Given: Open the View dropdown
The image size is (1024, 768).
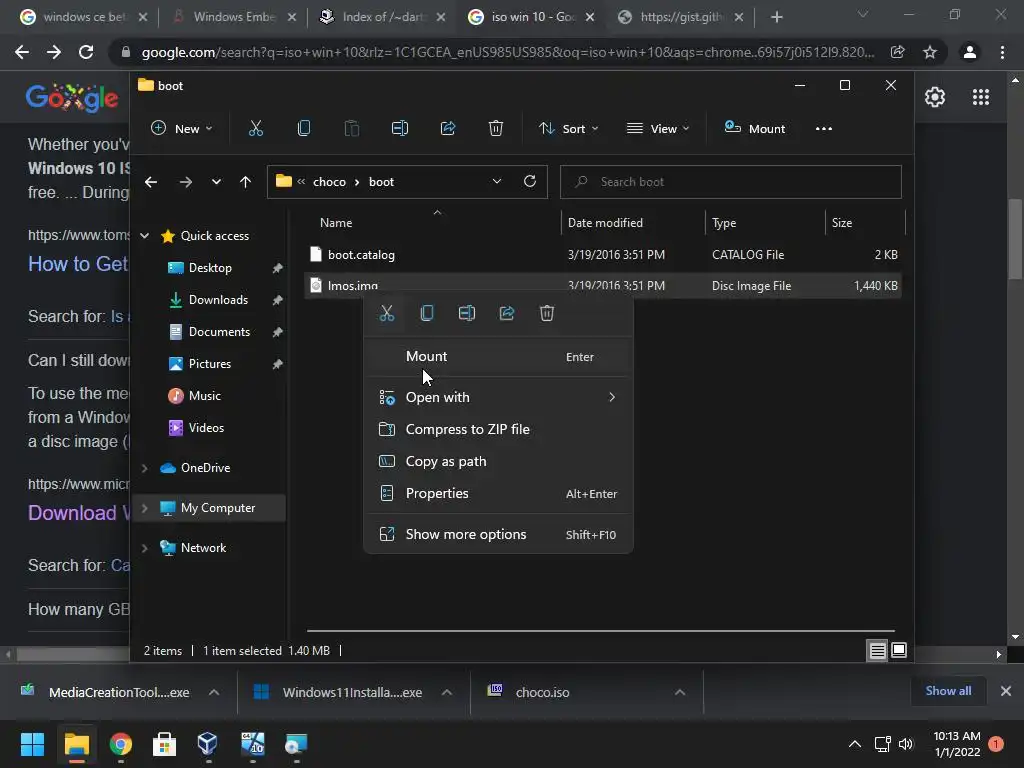Looking at the screenshot, I should click(x=658, y=129).
